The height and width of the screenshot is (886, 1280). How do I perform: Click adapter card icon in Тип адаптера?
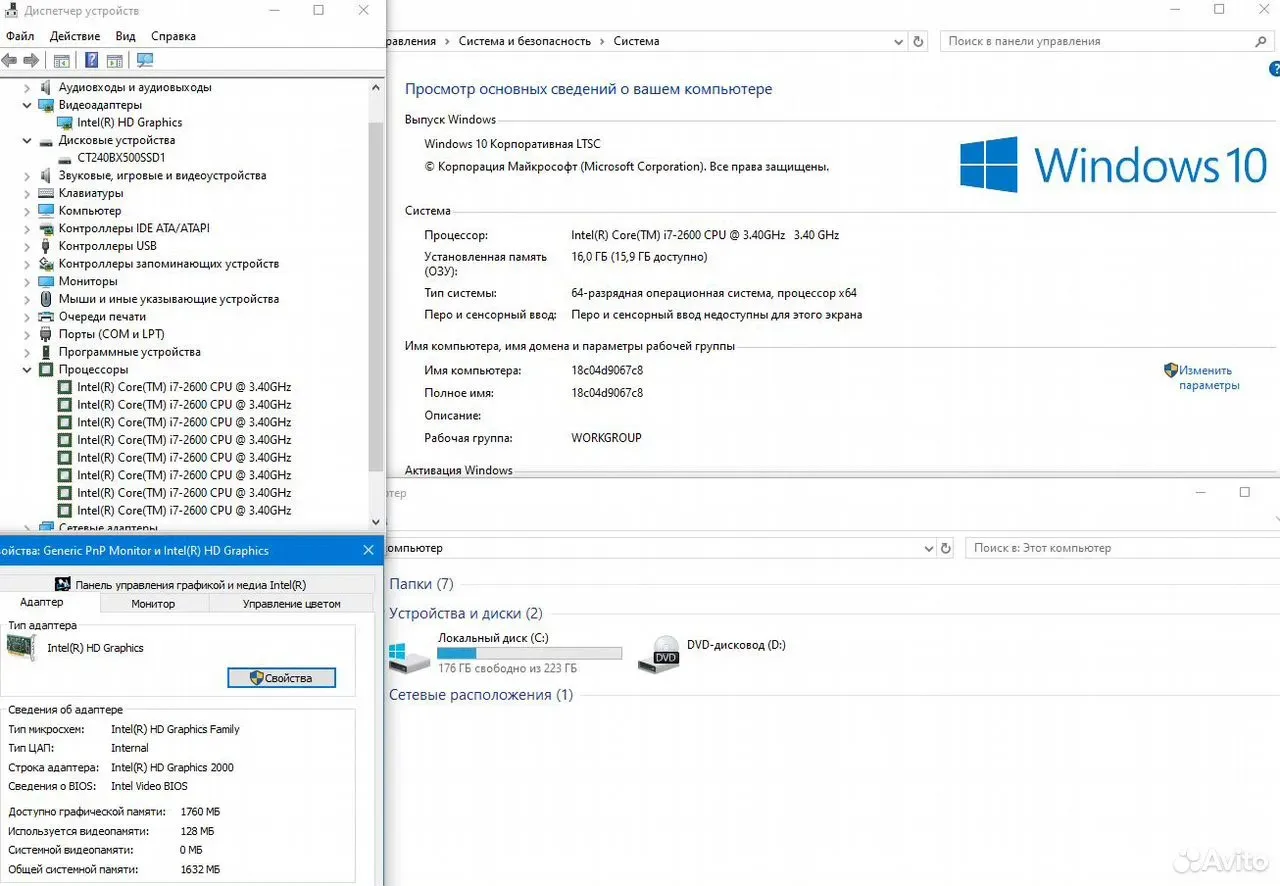(x=21, y=648)
